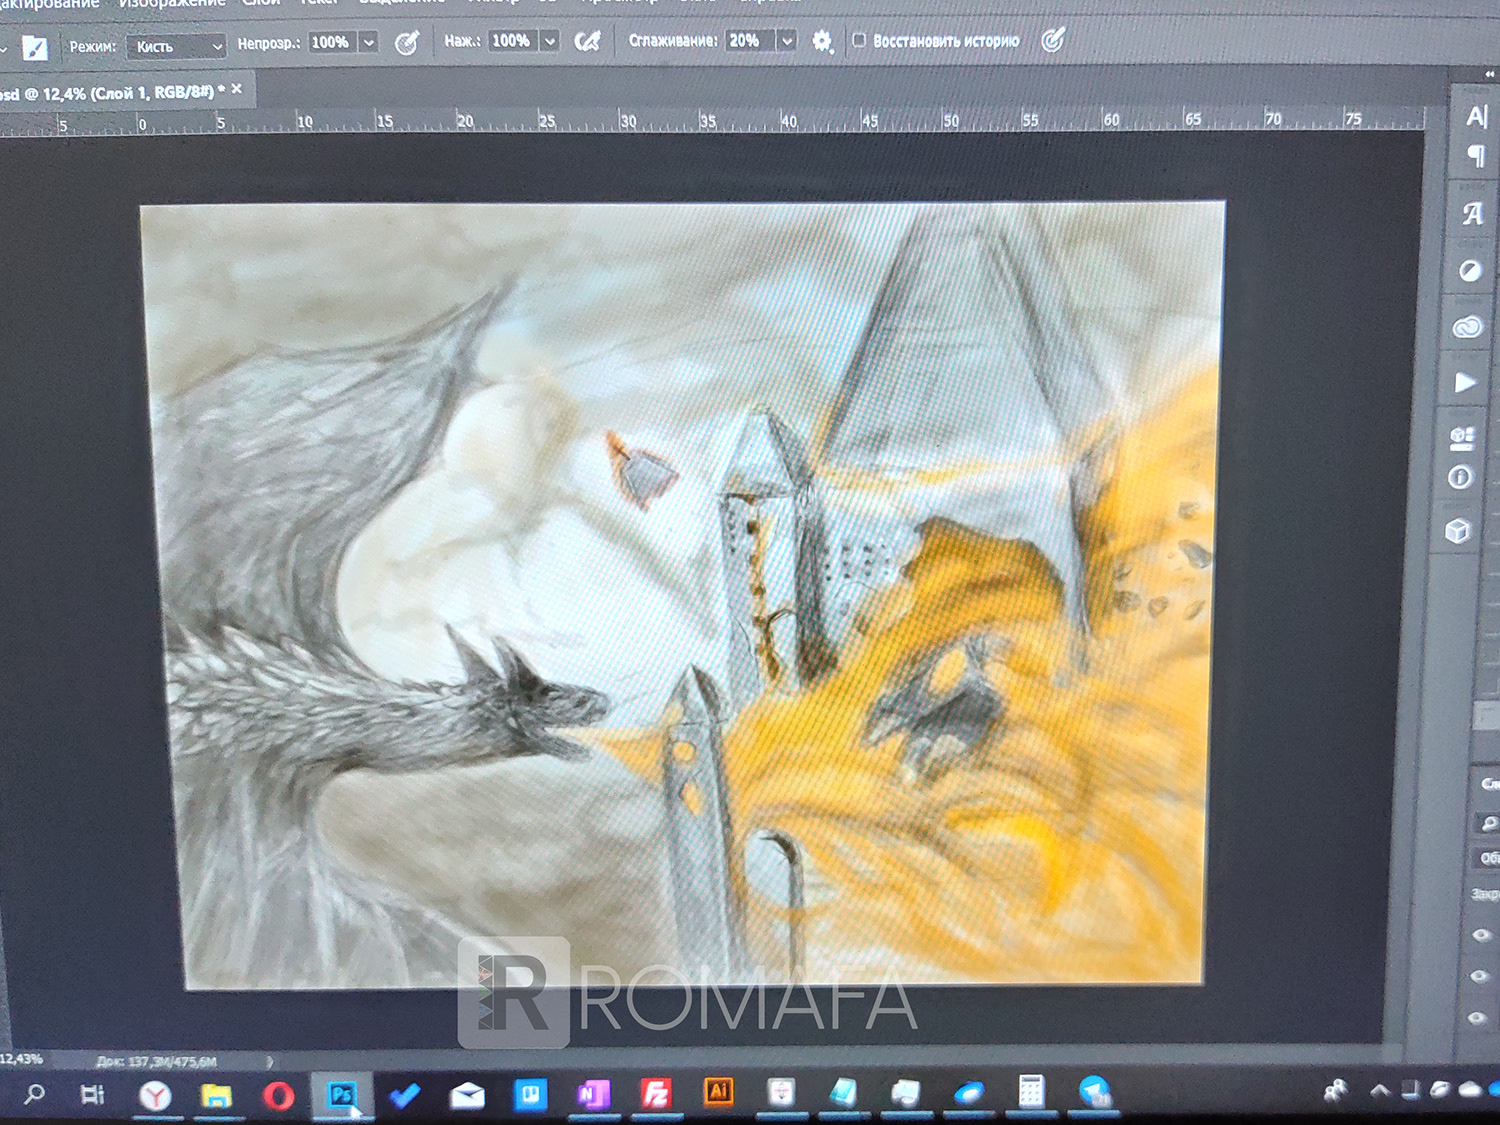Open the People icon in the tray

[1335, 1091]
